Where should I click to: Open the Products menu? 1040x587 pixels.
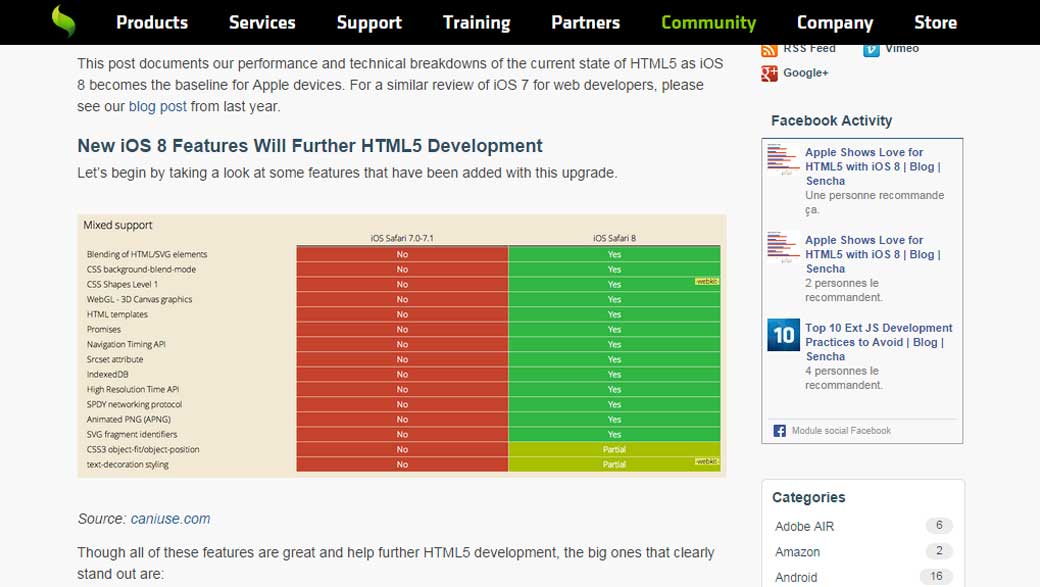tap(151, 22)
